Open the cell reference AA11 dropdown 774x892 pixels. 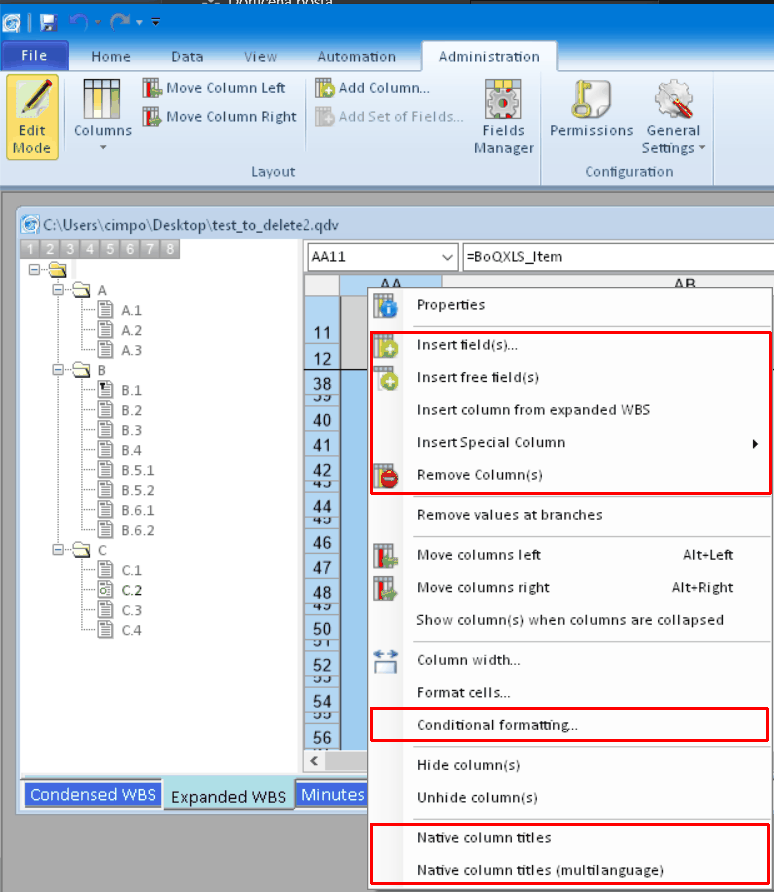pos(447,257)
